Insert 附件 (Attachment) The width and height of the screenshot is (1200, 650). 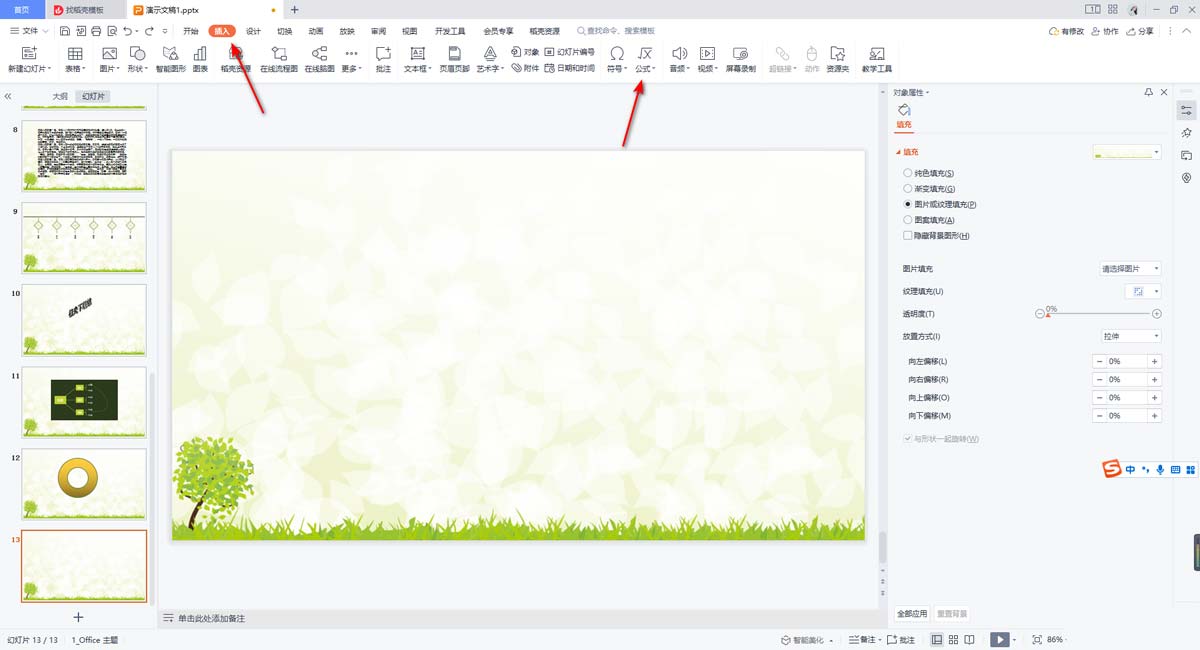pyautogui.click(x=525, y=68)
